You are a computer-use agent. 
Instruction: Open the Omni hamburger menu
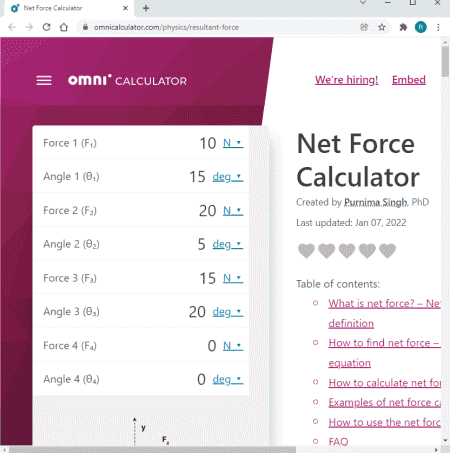(x=44, y=80)
